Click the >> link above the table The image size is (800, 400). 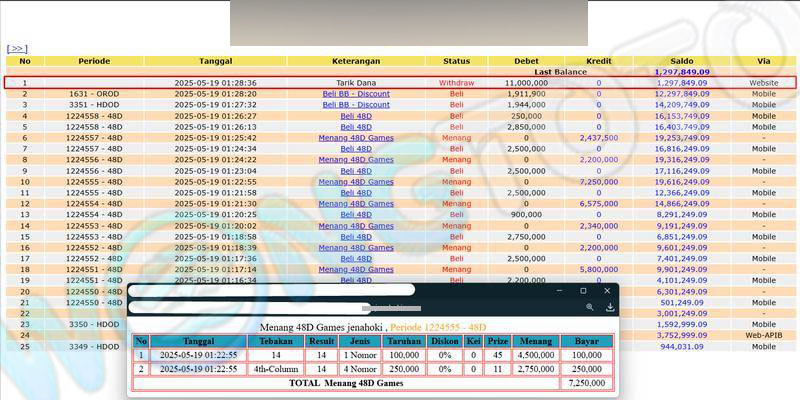(17, 48)
